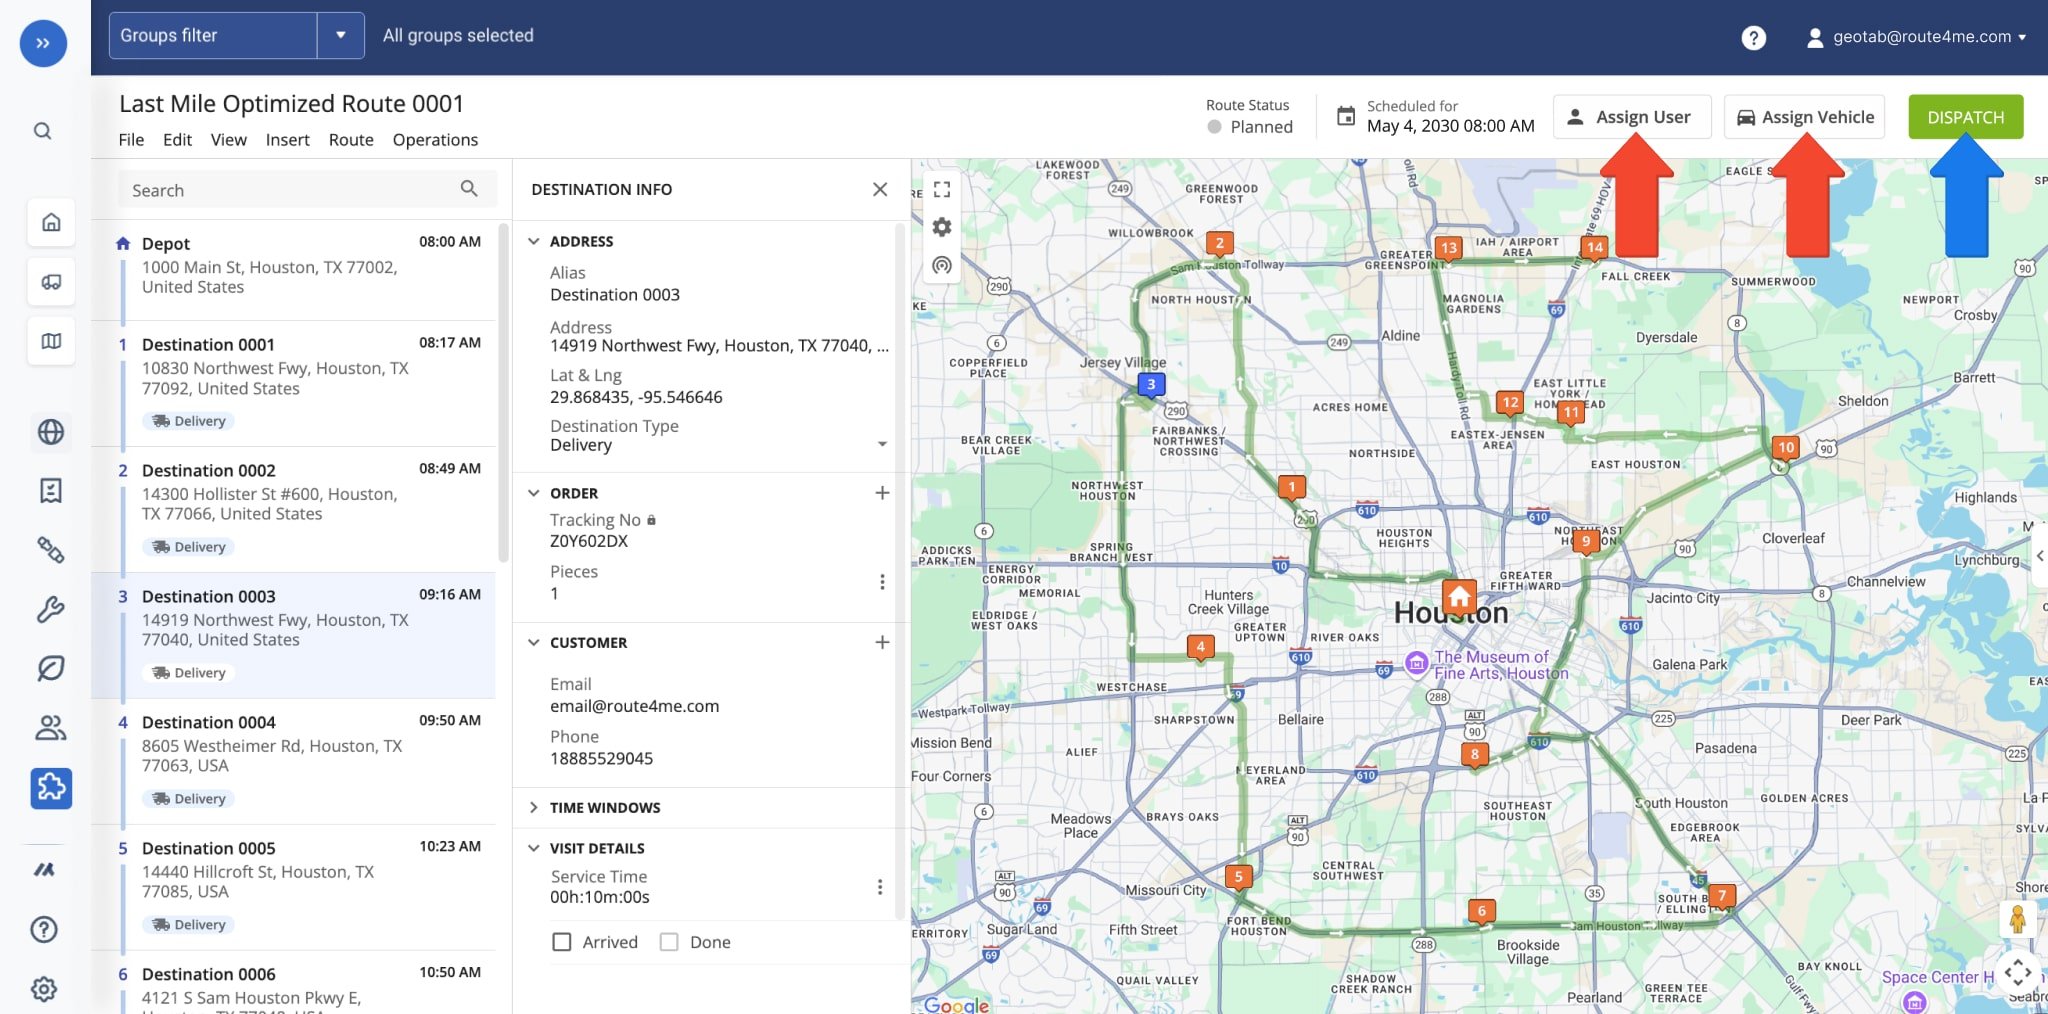
Task: Open the Route menu
Action: tap(351, 140)
